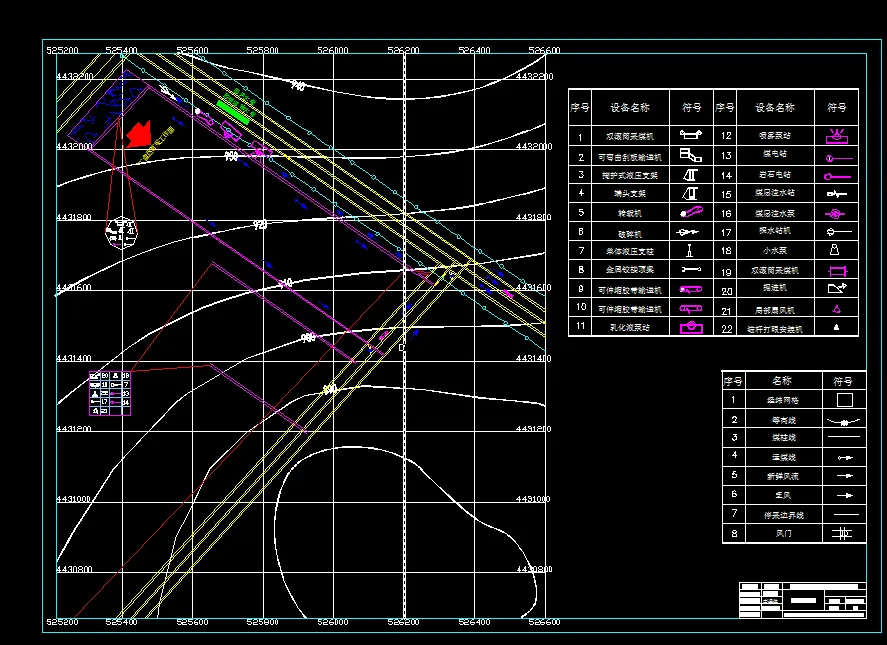The width and height of the screenshot is (887, 645).
Task: Click the magenta injection pump symbol in row 16
Action: pos(835,213)
